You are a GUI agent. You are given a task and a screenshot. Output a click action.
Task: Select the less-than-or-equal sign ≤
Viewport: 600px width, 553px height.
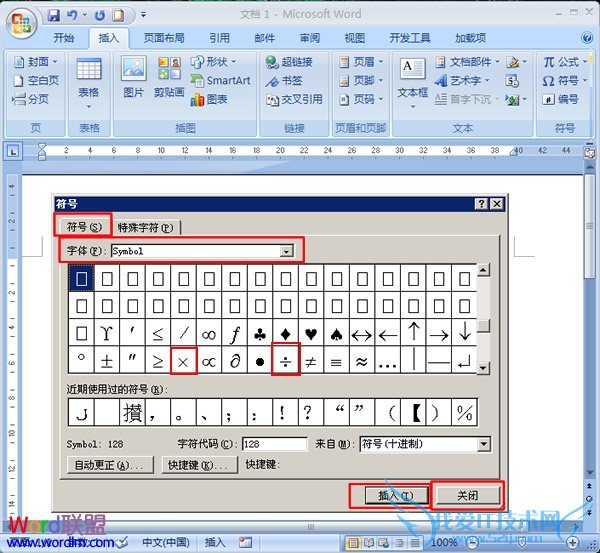click(x=158, y=334)
